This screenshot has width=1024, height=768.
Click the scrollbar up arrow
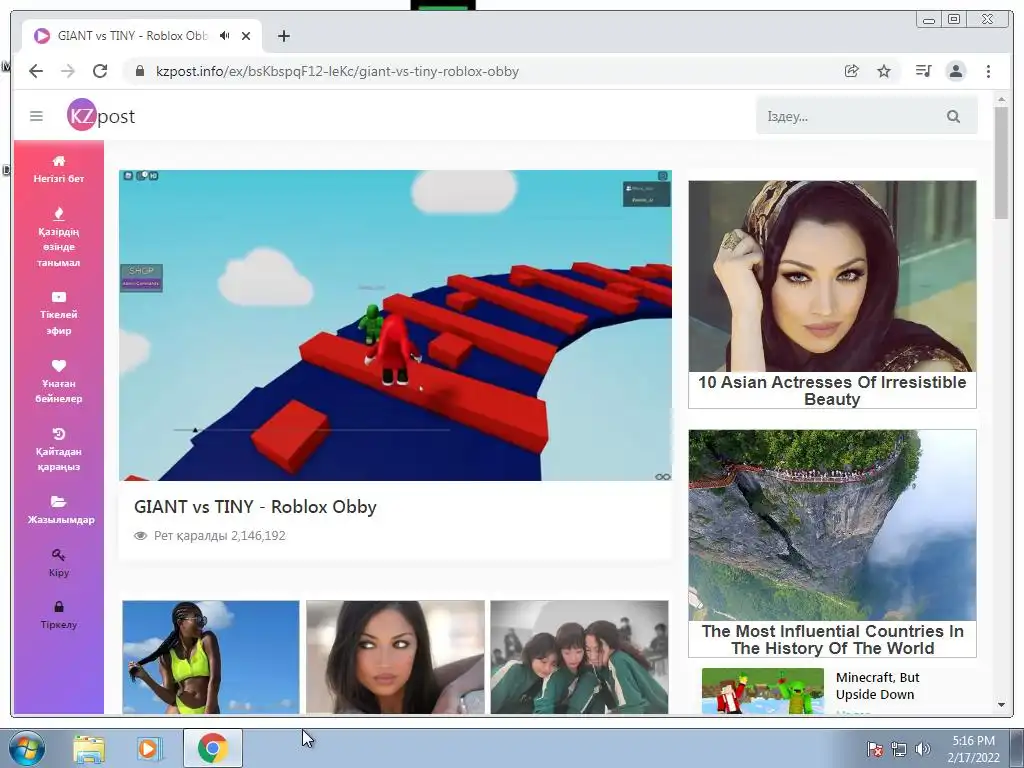pos(1001,100)
